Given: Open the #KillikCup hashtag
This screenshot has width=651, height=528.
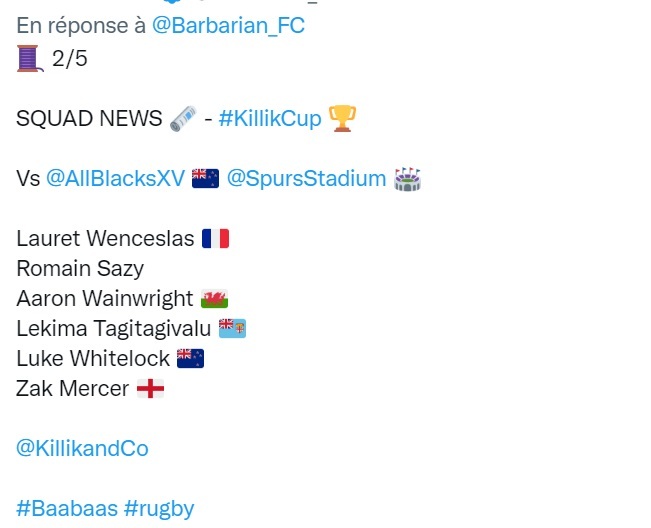Looking at the screenshot, I should (x=270, y=119).
